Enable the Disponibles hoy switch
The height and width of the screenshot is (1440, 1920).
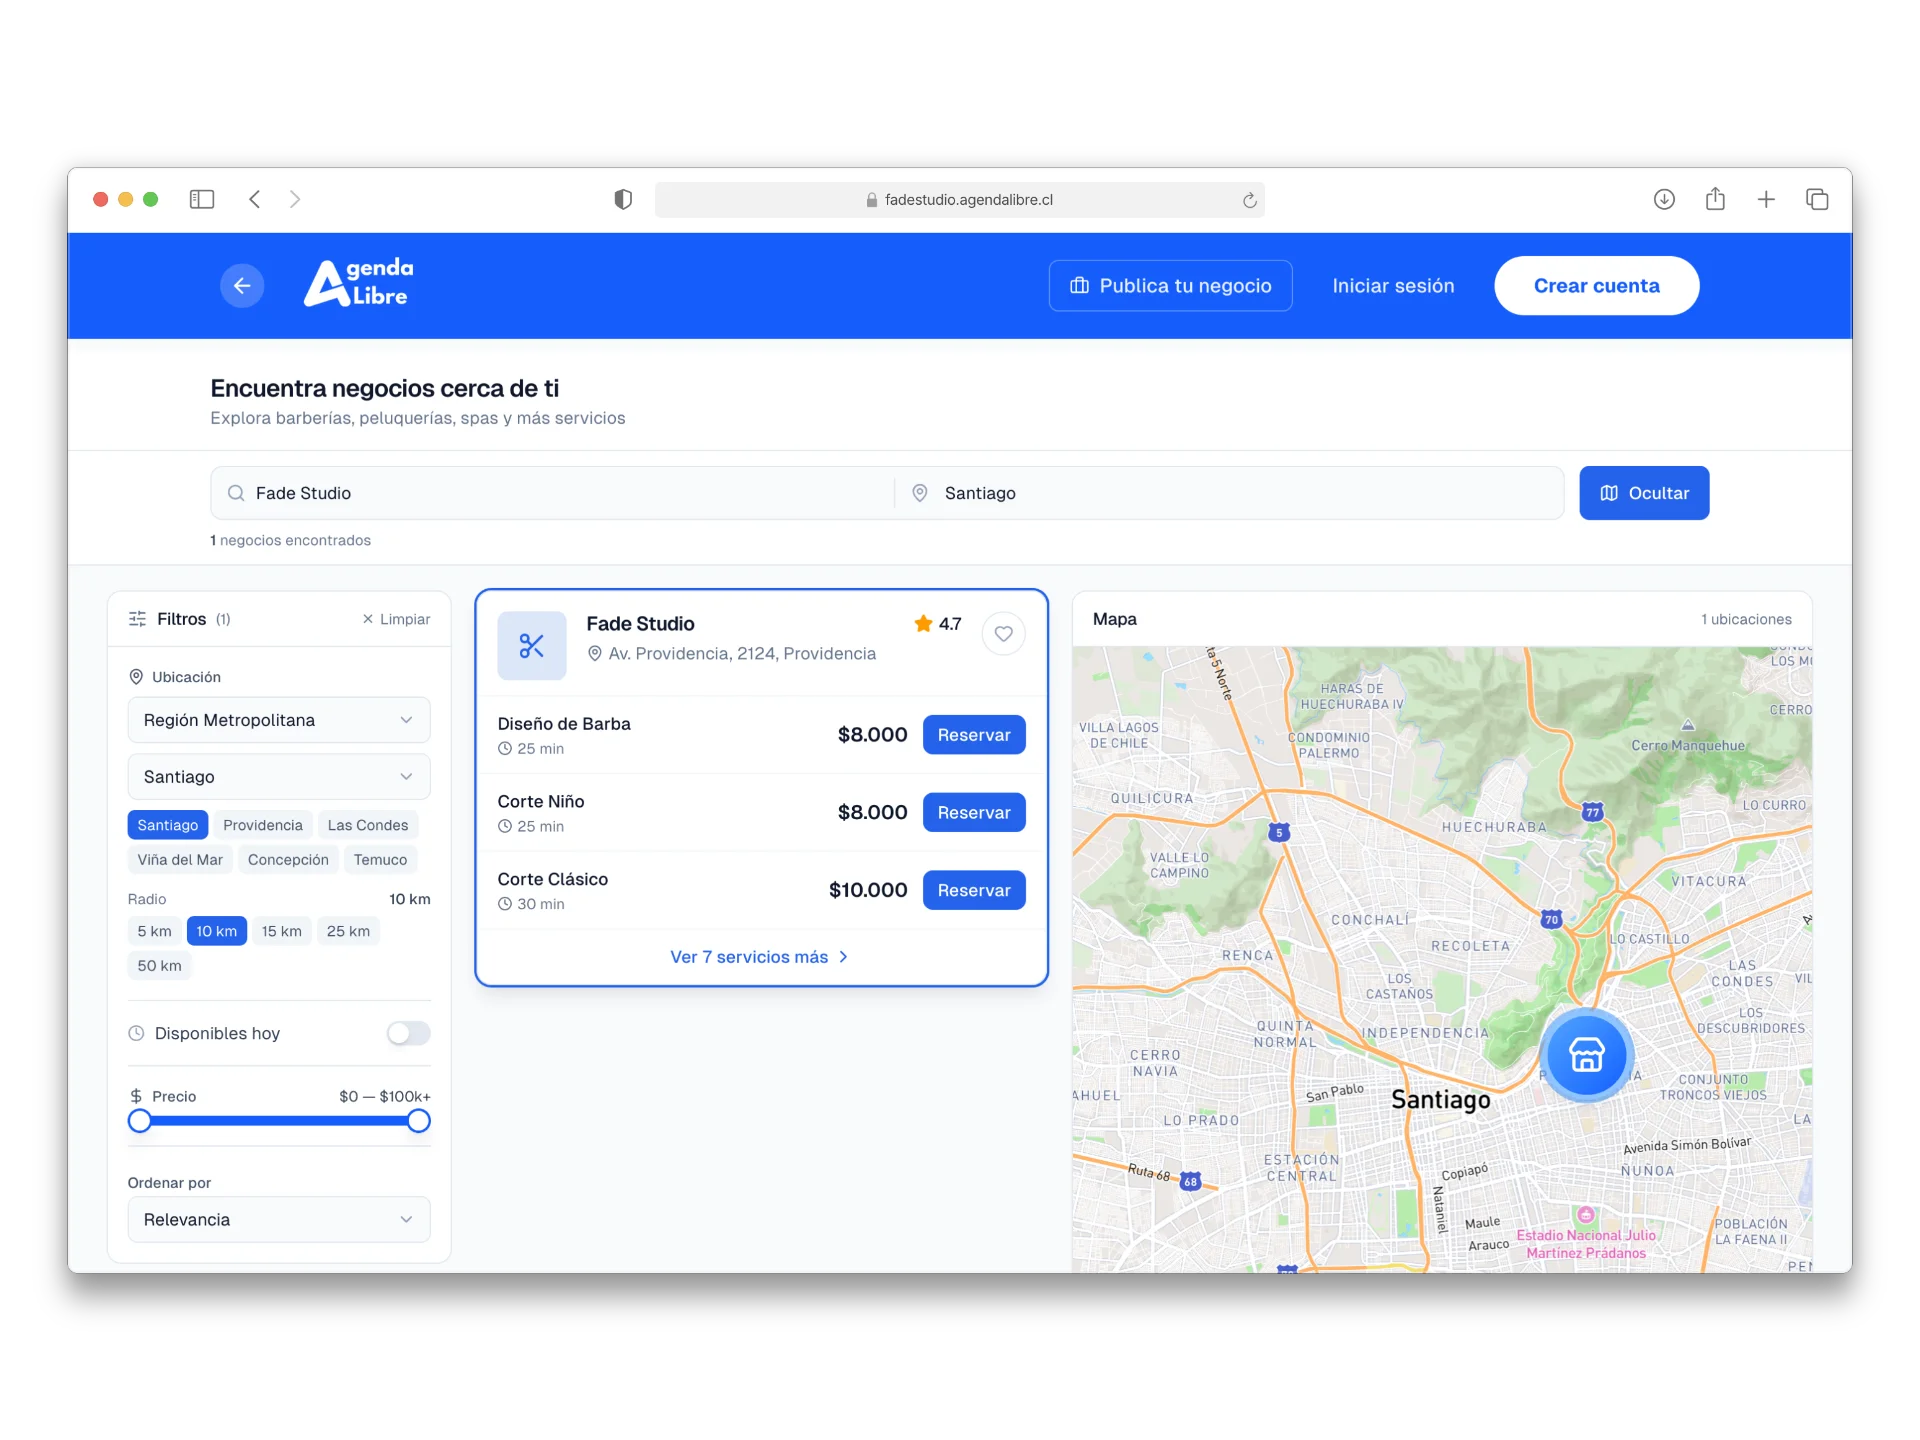pyautogui.click(x=408, y=1033)
